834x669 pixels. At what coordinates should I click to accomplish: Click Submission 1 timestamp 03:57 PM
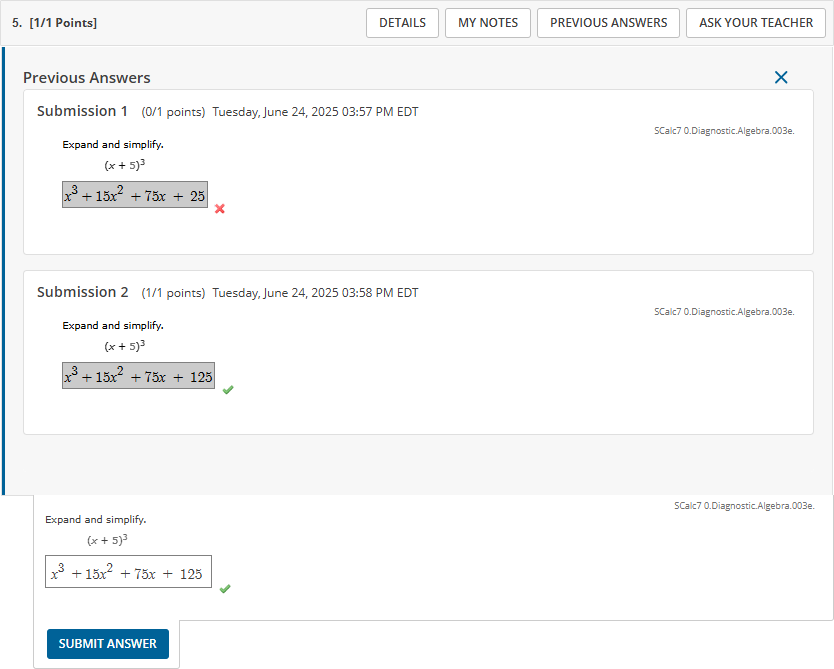tap(315, 112)
